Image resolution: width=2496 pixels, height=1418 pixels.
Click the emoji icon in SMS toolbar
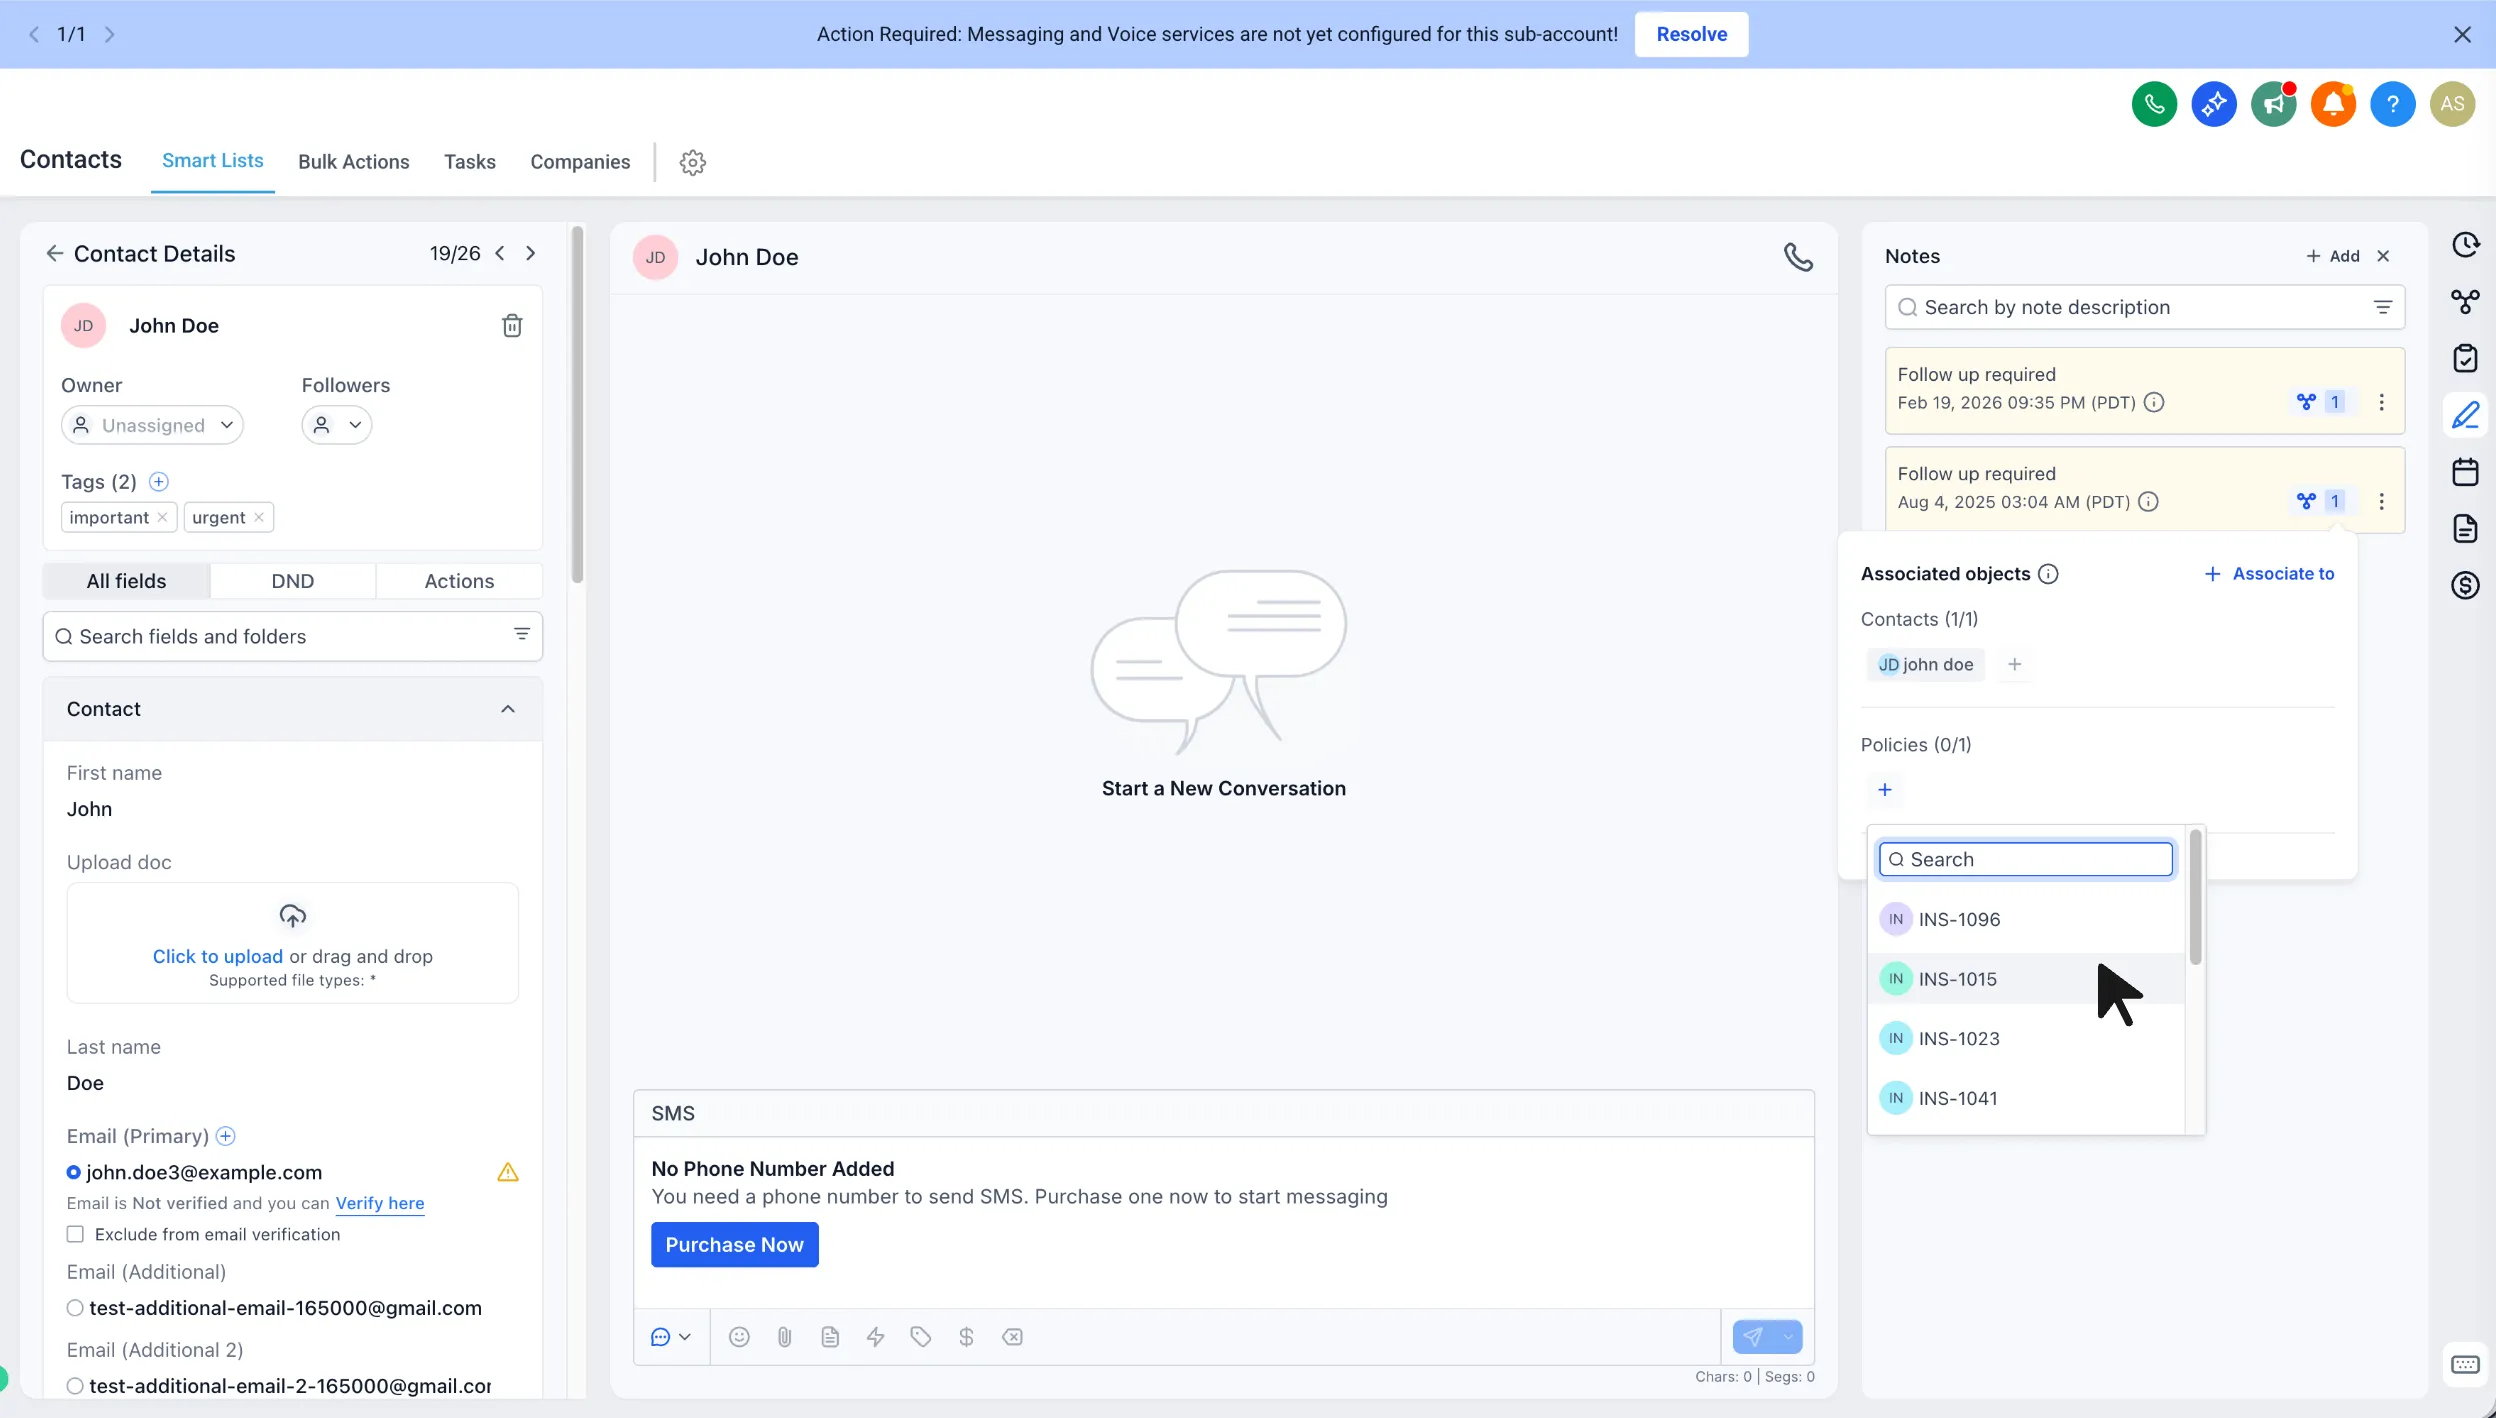[x=739, y=1337]
